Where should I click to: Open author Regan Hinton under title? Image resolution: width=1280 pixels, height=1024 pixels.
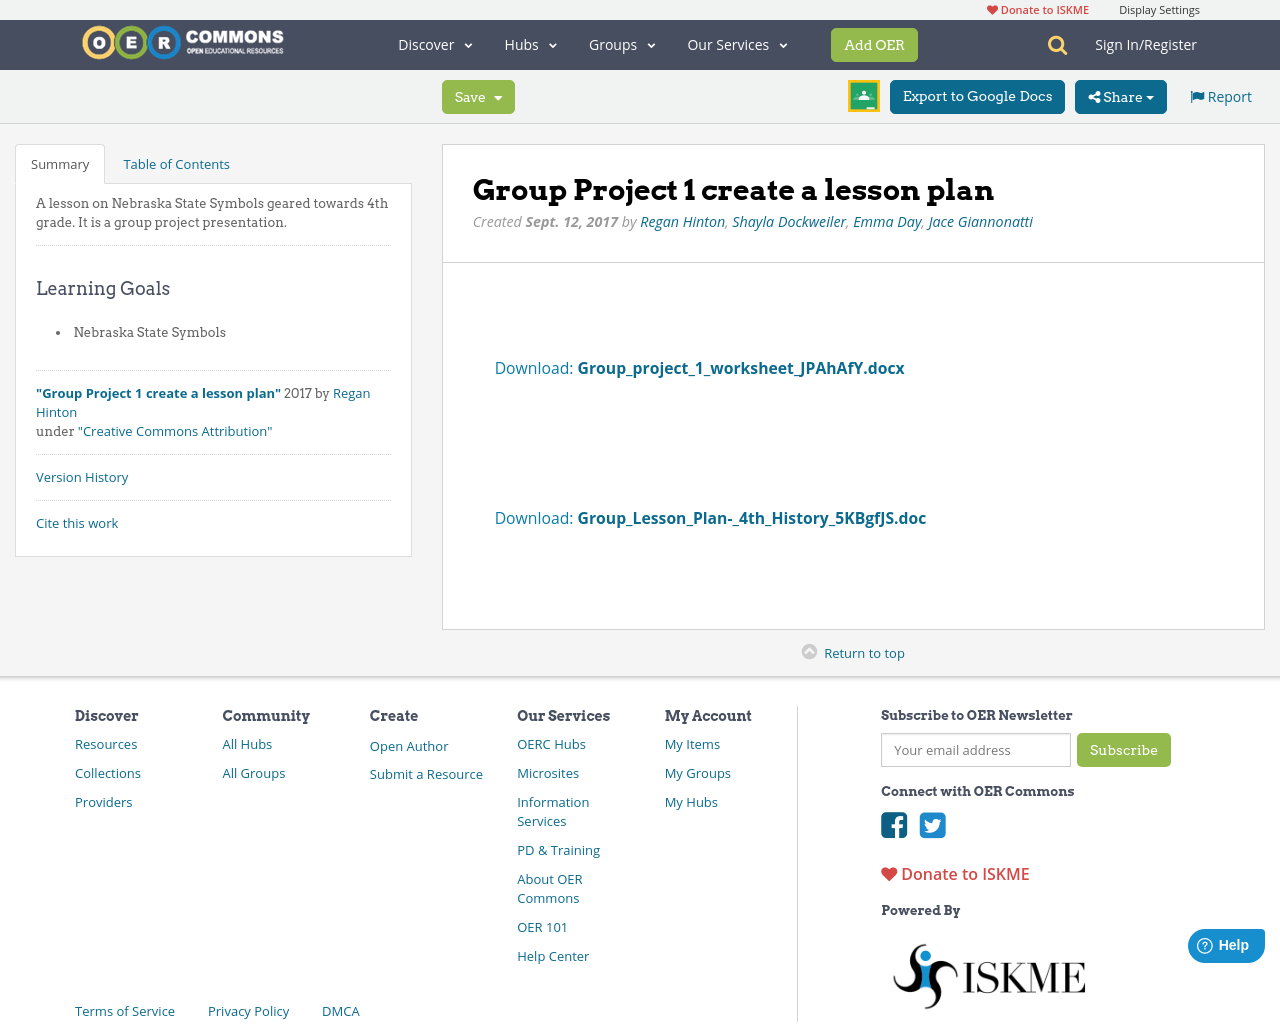pos(682,222)
